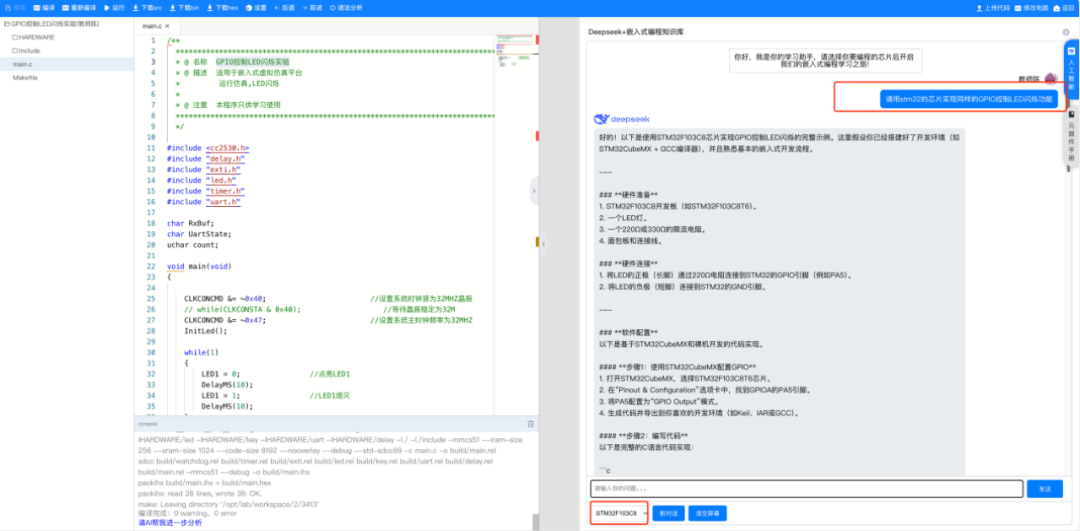Viewport: 1080px width, 531px height.
Task: Expand the GPIO控制LED闪烁实验 project root folder
Action: [x=52, y=23]
